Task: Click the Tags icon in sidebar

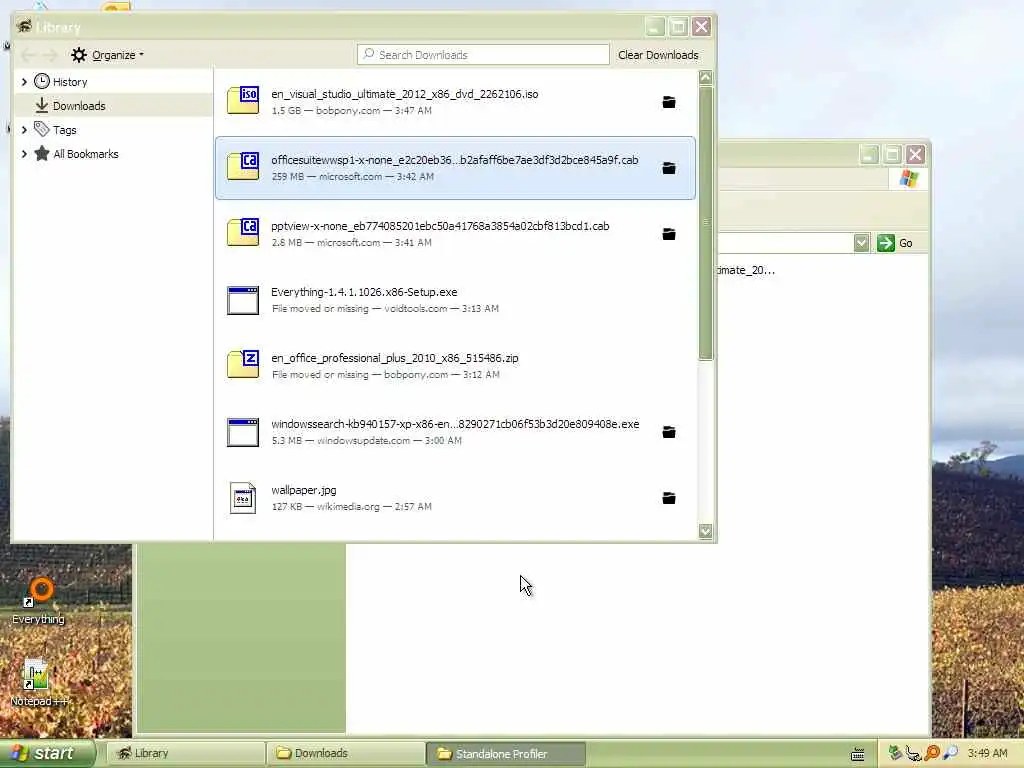Action: [x=42, y=129]
